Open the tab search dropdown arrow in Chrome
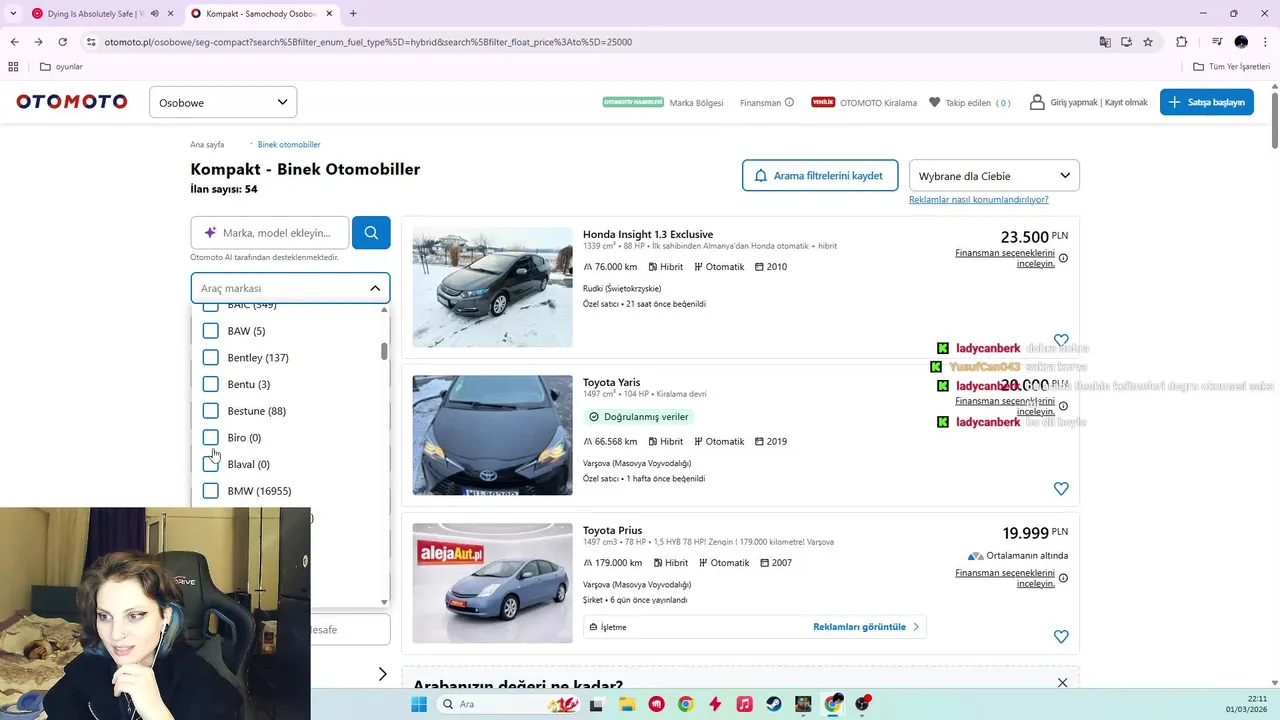 13,14
